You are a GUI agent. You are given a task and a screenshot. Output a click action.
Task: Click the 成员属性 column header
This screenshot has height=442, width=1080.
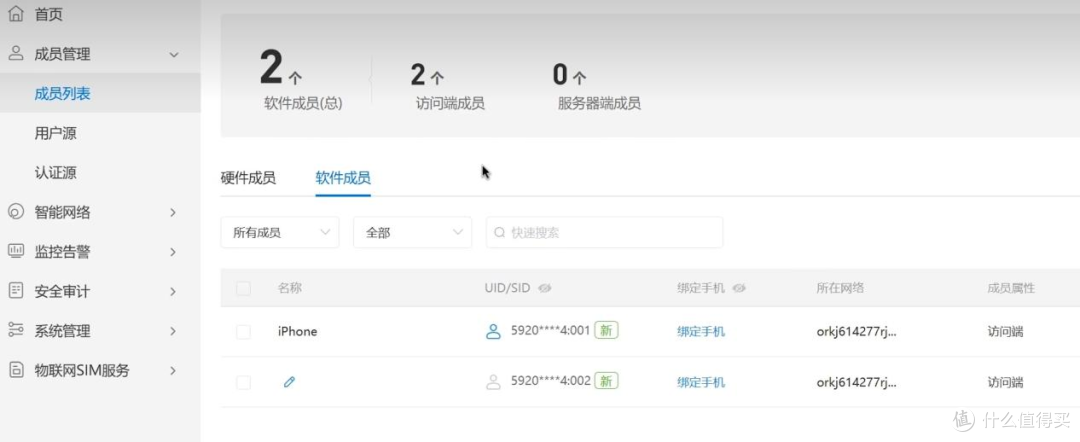(1011, 288)
